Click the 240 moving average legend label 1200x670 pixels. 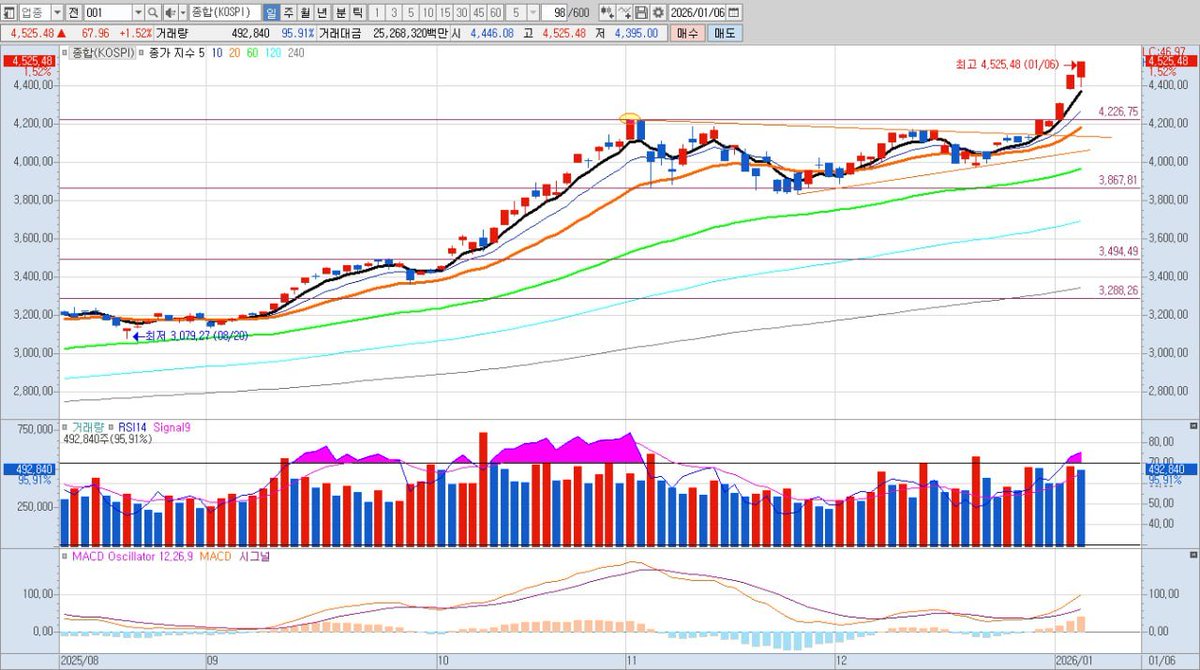tap(296, 52)
